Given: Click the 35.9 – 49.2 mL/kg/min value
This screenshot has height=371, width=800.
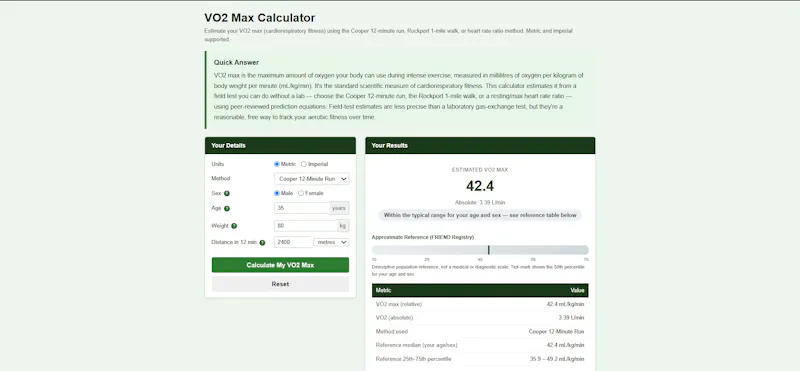Looking at the screenshot, I should (x=557, y=359).
